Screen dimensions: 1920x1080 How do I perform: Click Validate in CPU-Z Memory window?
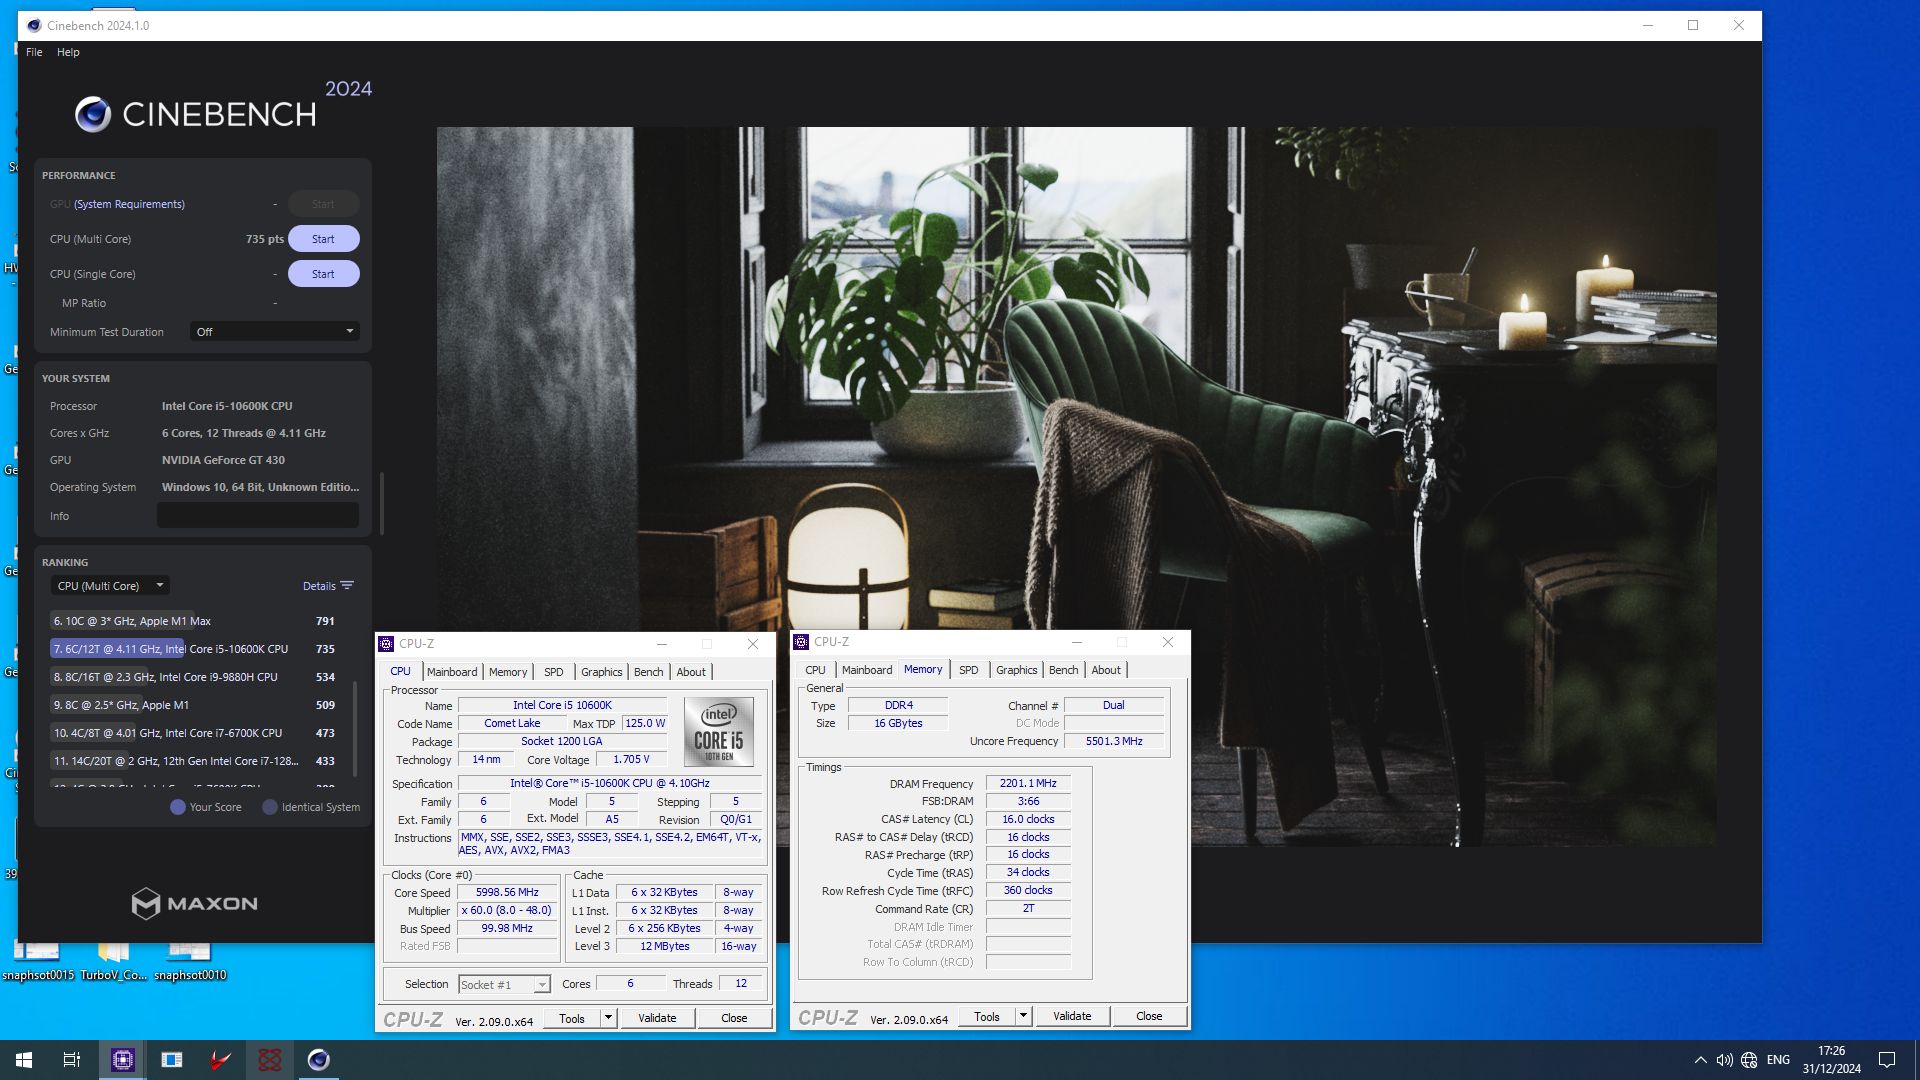click(x=1072, y=1017)
